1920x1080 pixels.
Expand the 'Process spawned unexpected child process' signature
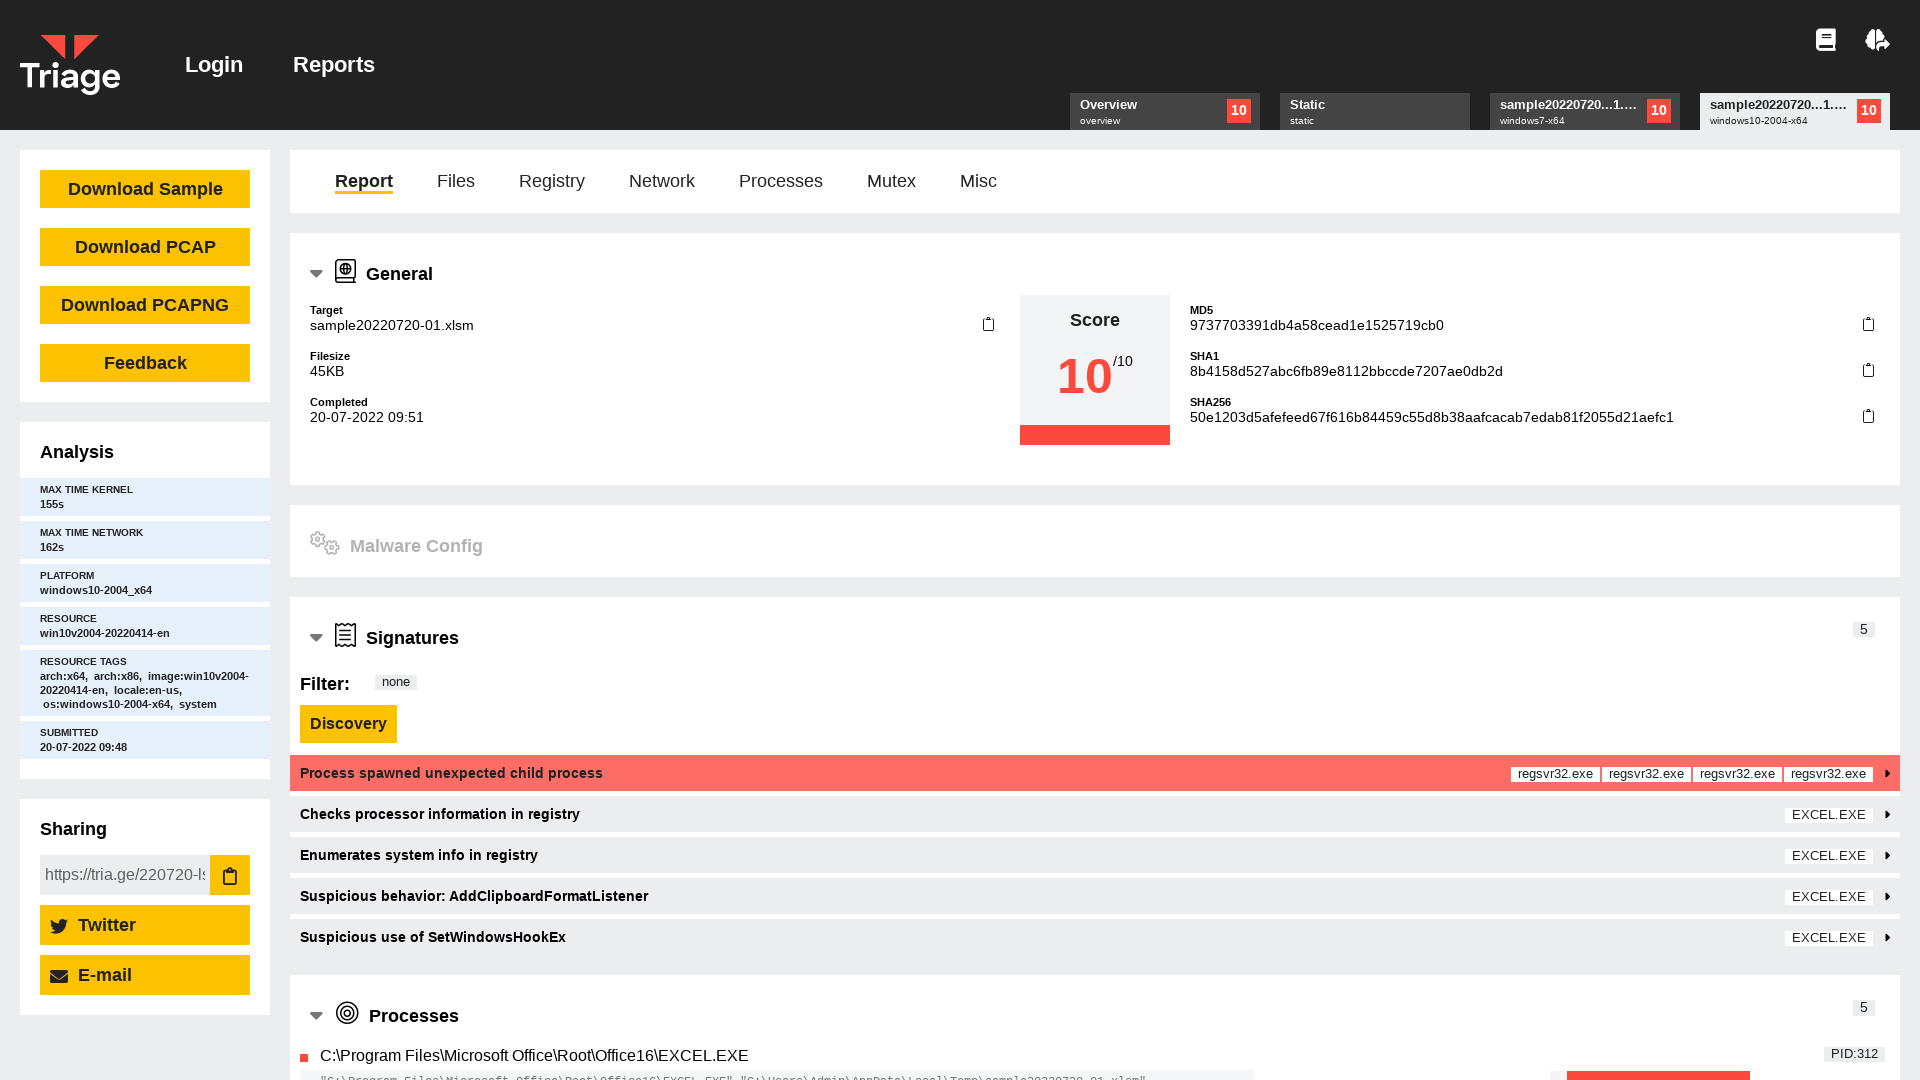(1887, 773)
